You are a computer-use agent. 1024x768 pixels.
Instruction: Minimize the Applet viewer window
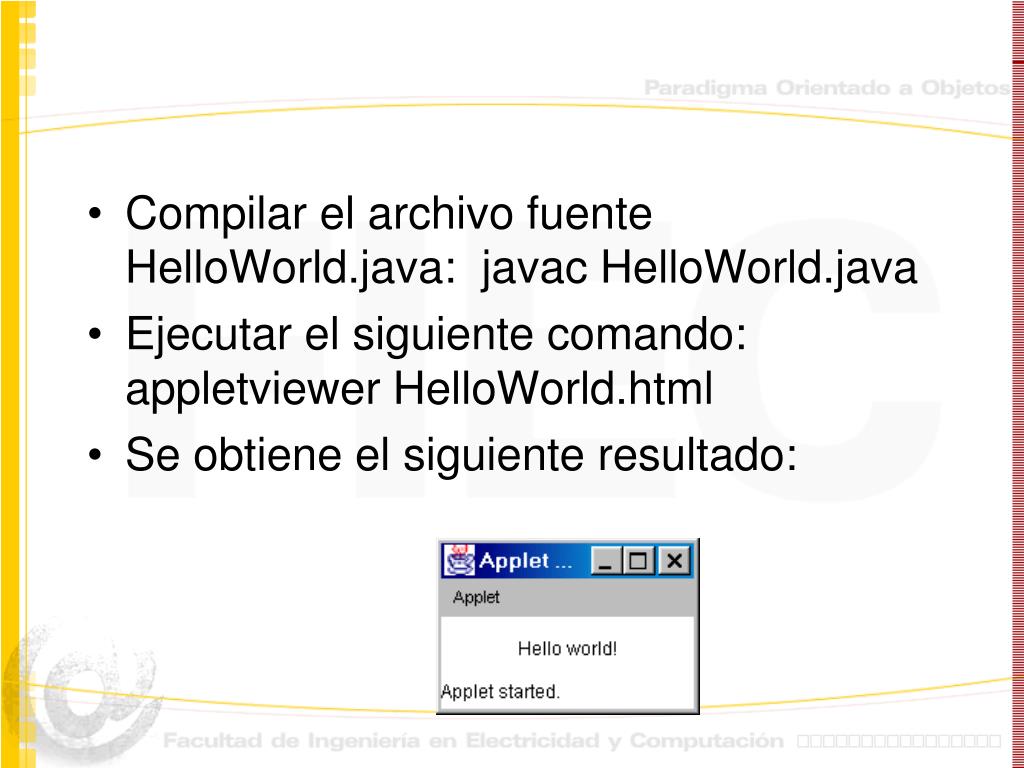click(605, 560)
